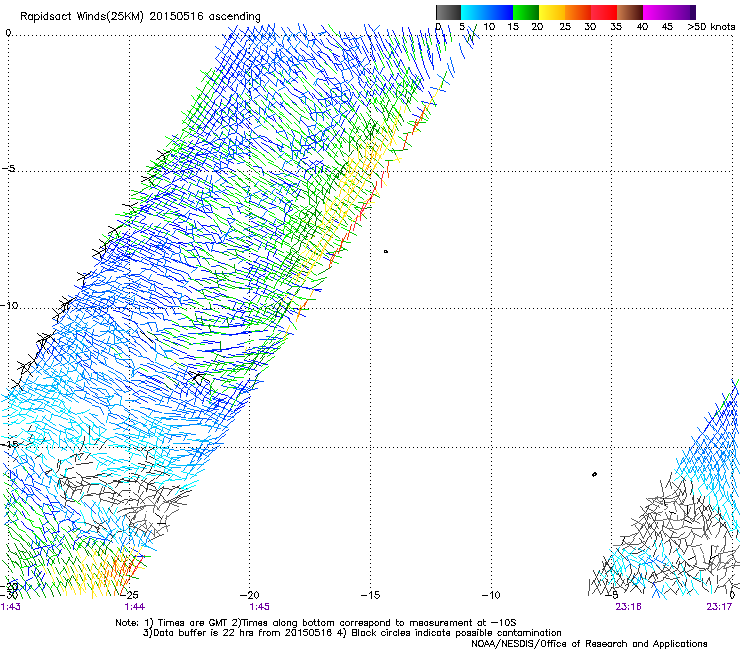Click the small island marker near -8 latitude
The width and height of the screenshot is (740, 650).
pos(386,252)
